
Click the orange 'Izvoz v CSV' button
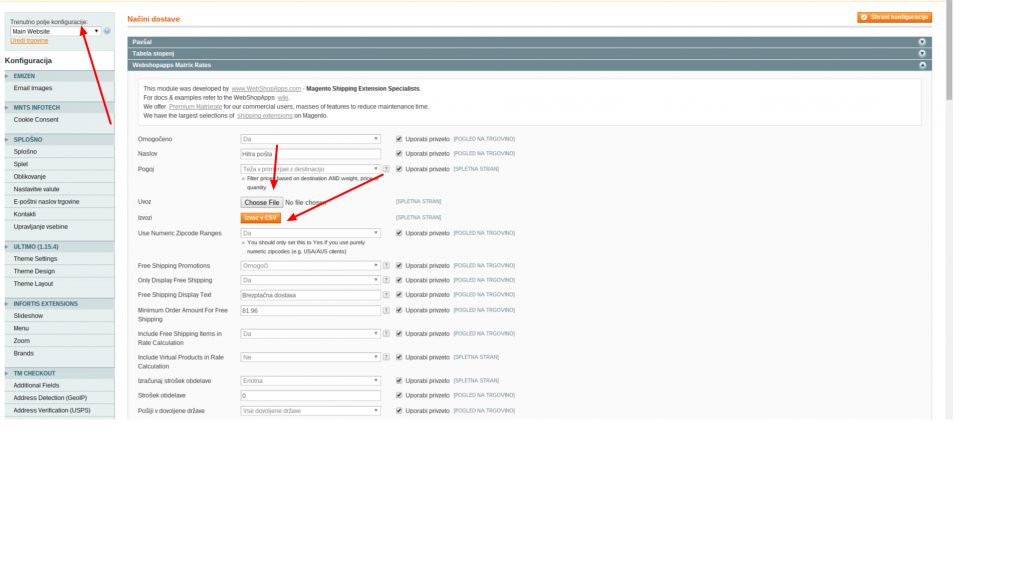tap(261, 217)
